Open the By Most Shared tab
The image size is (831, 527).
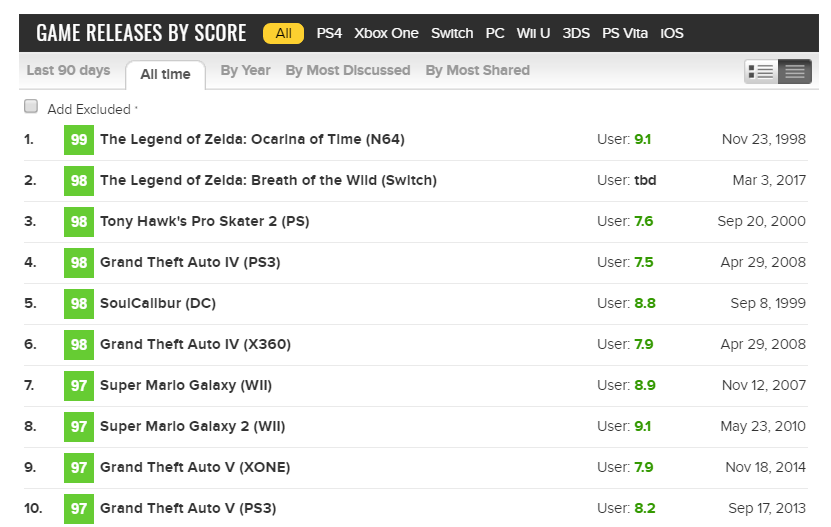click(x=478, y=71)
